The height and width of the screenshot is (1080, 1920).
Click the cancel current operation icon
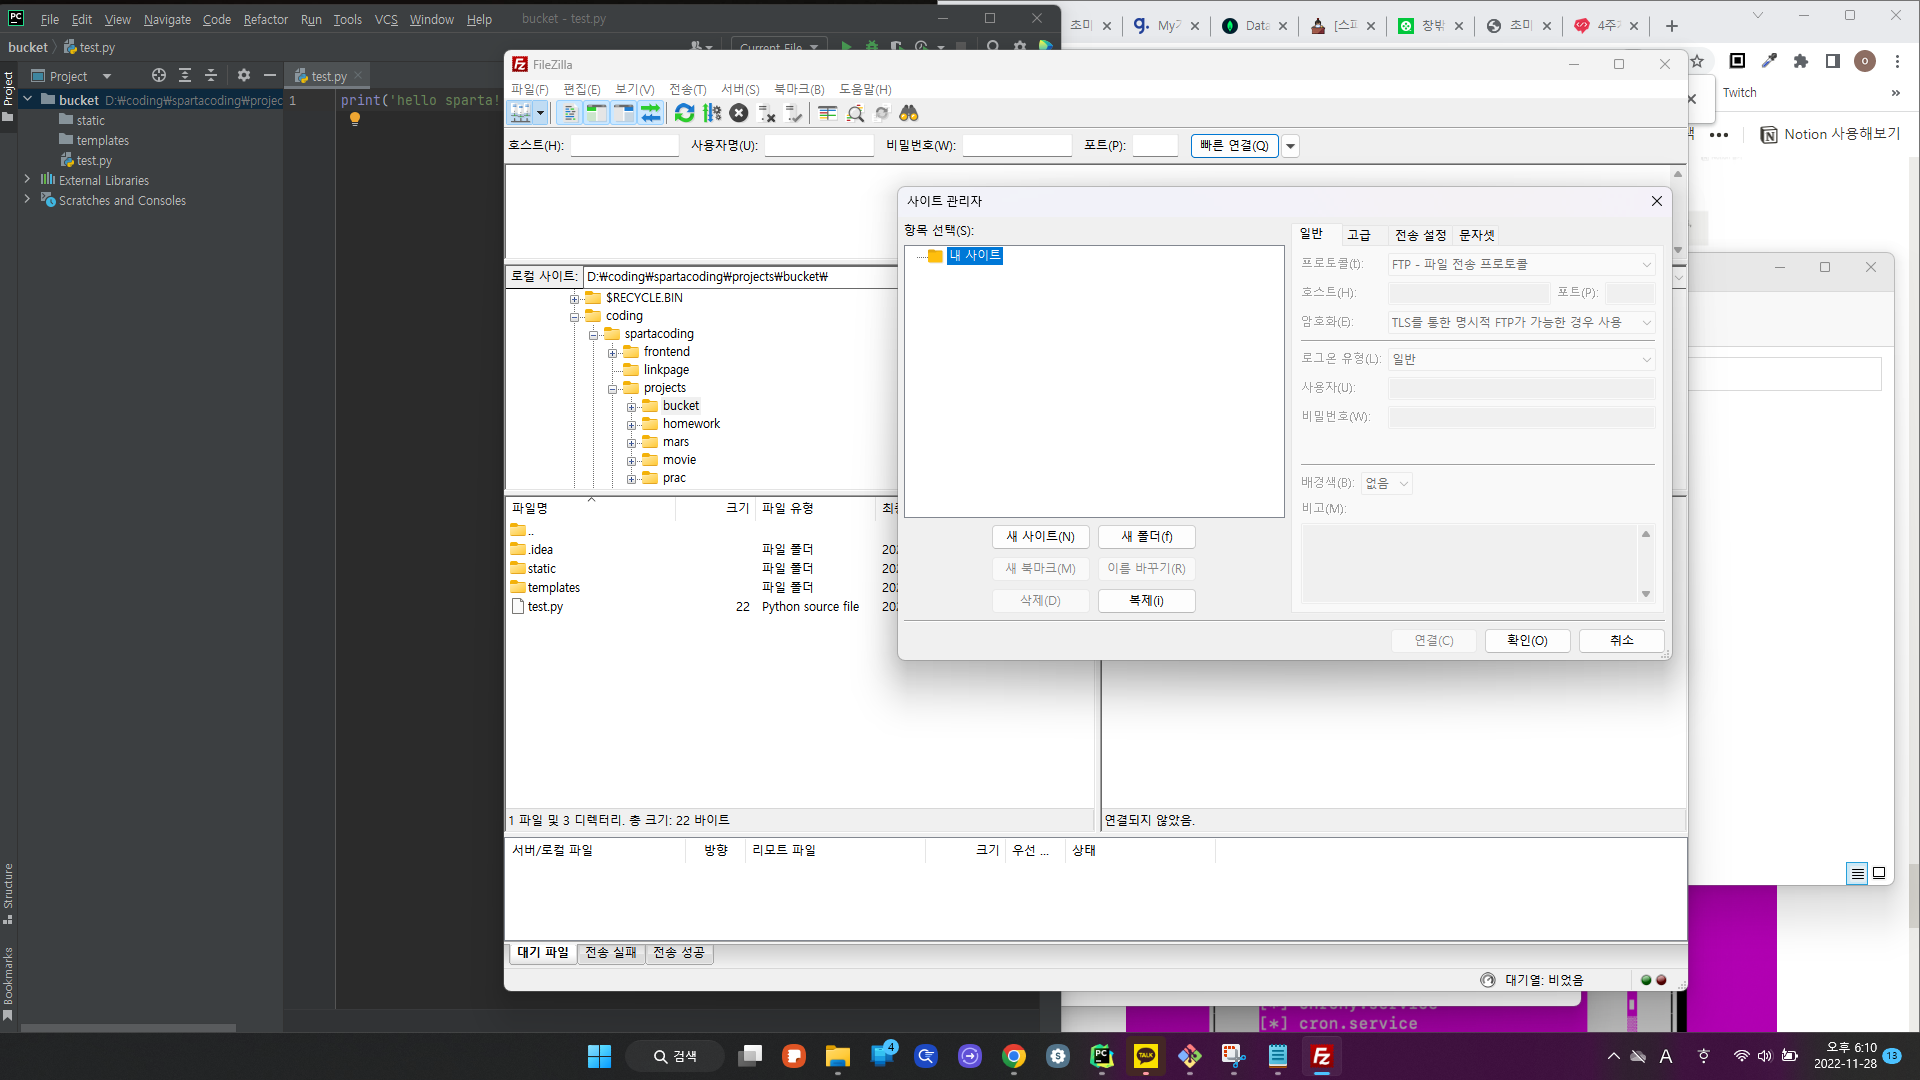[739, 113]
